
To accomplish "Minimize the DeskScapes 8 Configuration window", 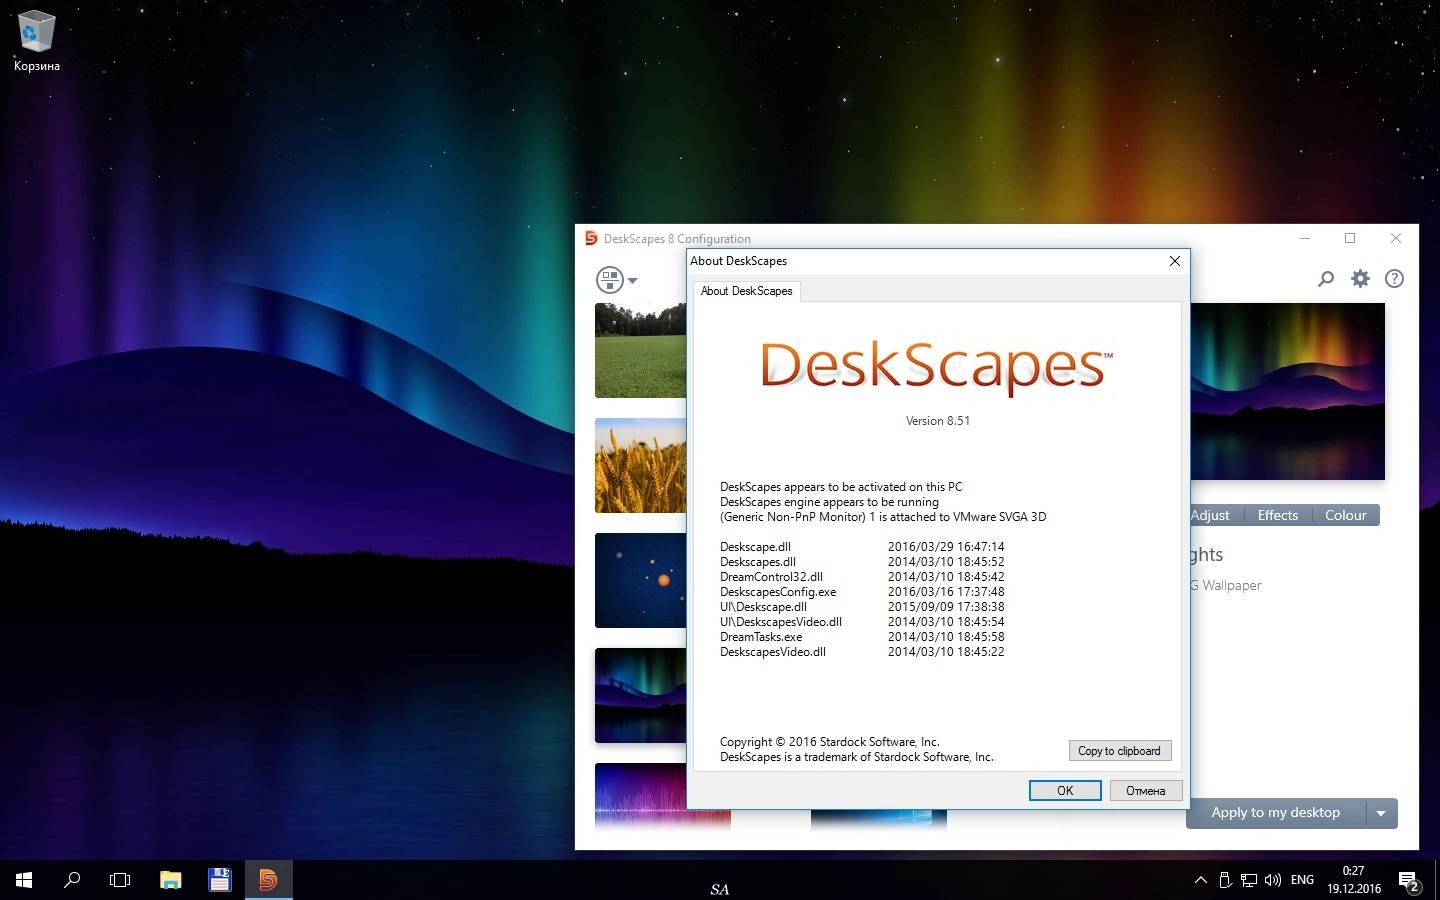I will click(1305, 238).
